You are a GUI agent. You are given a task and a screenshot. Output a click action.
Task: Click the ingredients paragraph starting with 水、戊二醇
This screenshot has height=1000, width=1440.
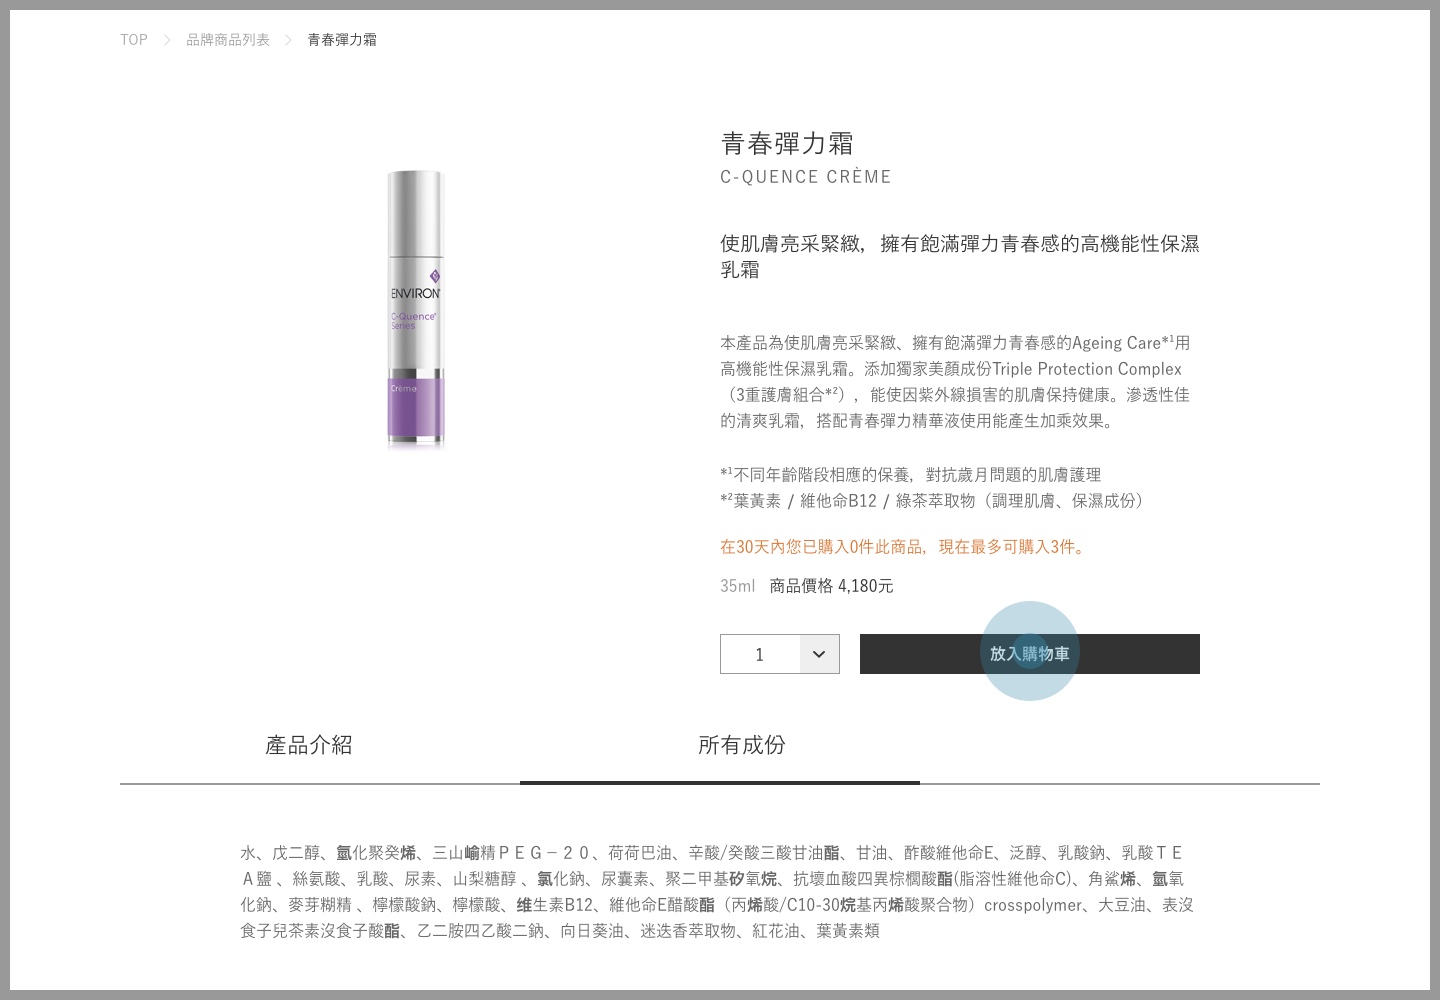coord(718,892)
